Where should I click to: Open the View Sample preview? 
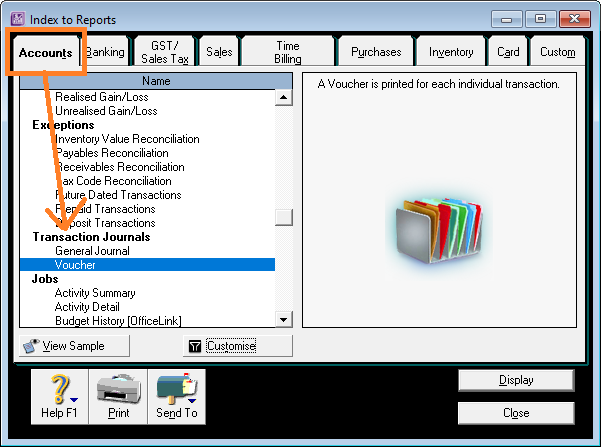(x=74, y=346)
